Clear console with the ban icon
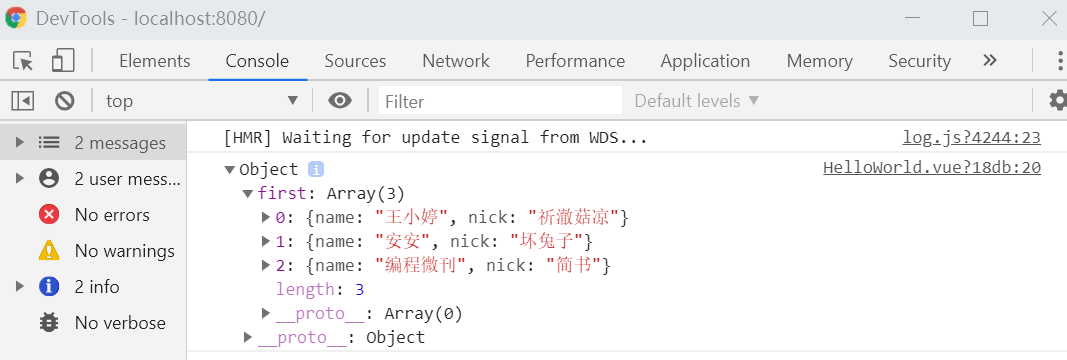 (x=65, y=101)
